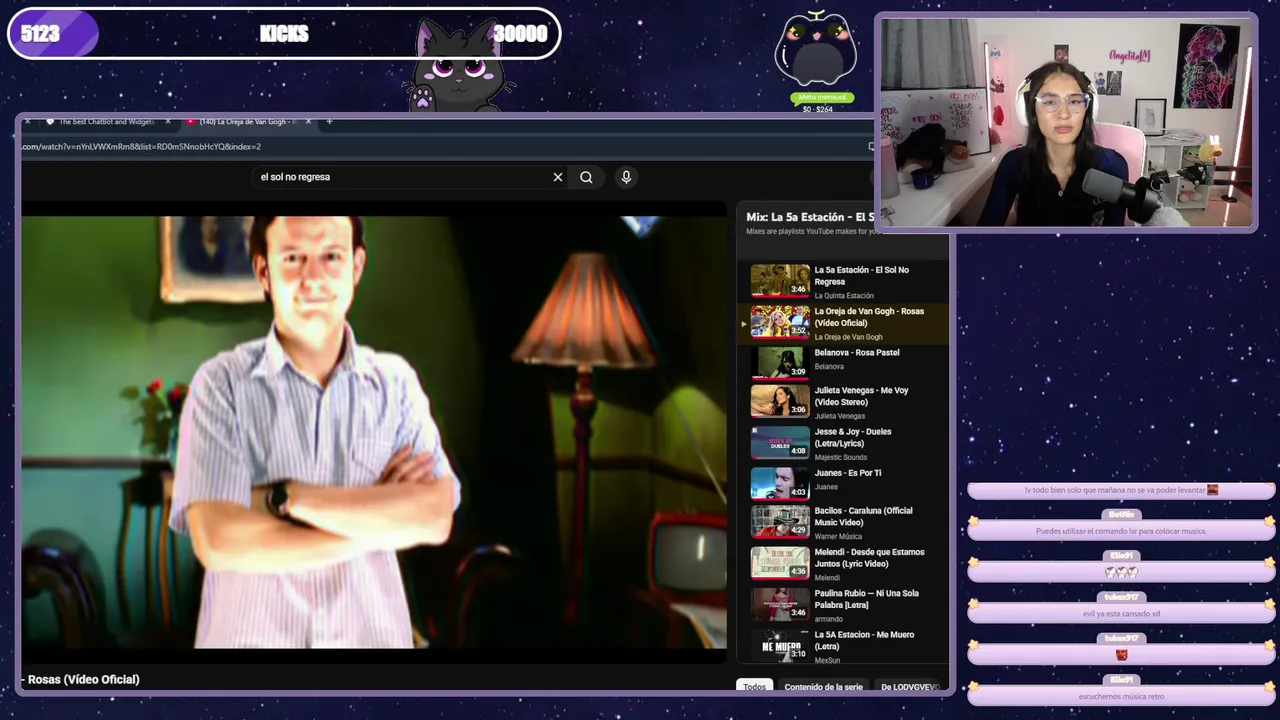Viewport: 1280px width, 720px height.
Task: Open the Jesse & Joy Dueles thumbnail
Action: tap(780, 442)
